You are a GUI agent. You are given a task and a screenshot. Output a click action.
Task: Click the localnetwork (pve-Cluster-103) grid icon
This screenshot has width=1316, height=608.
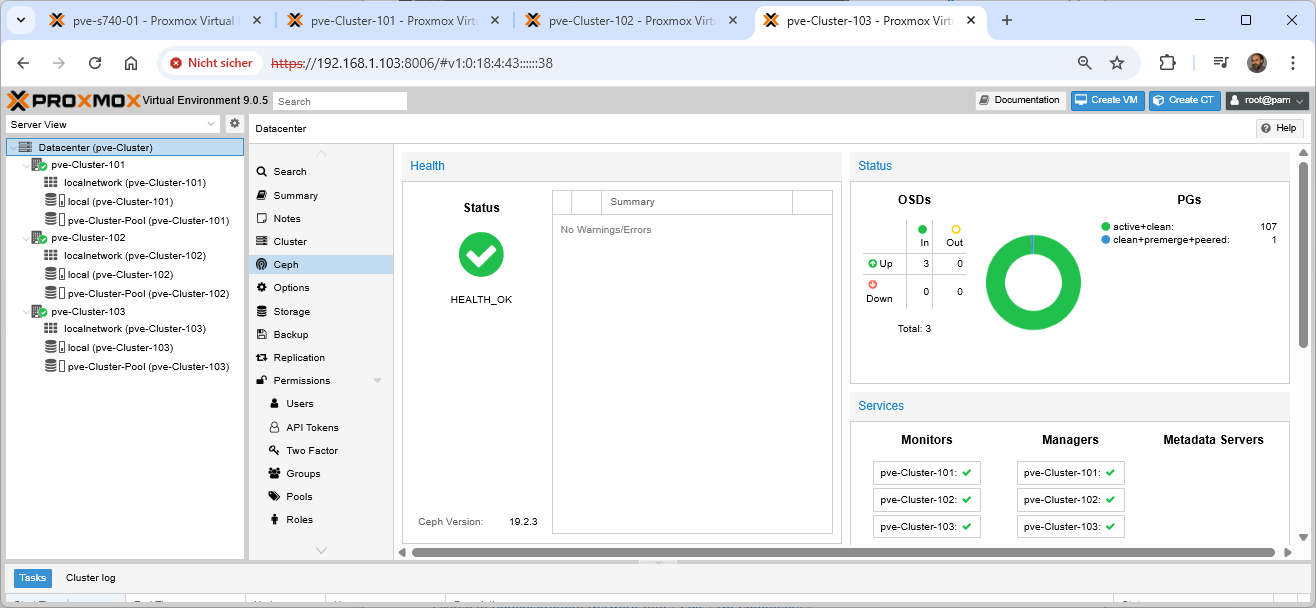coord(51,328)
